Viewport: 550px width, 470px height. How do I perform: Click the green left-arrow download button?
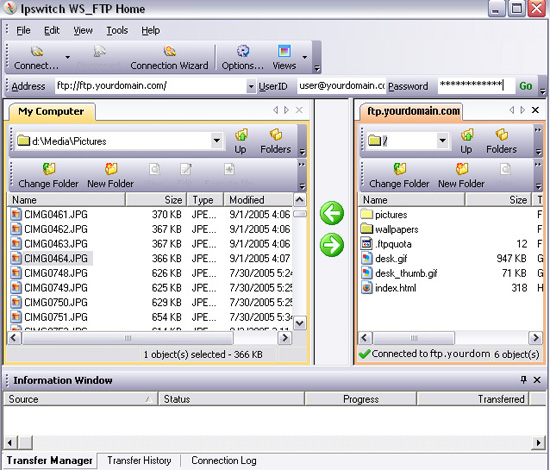pos(331,213)
